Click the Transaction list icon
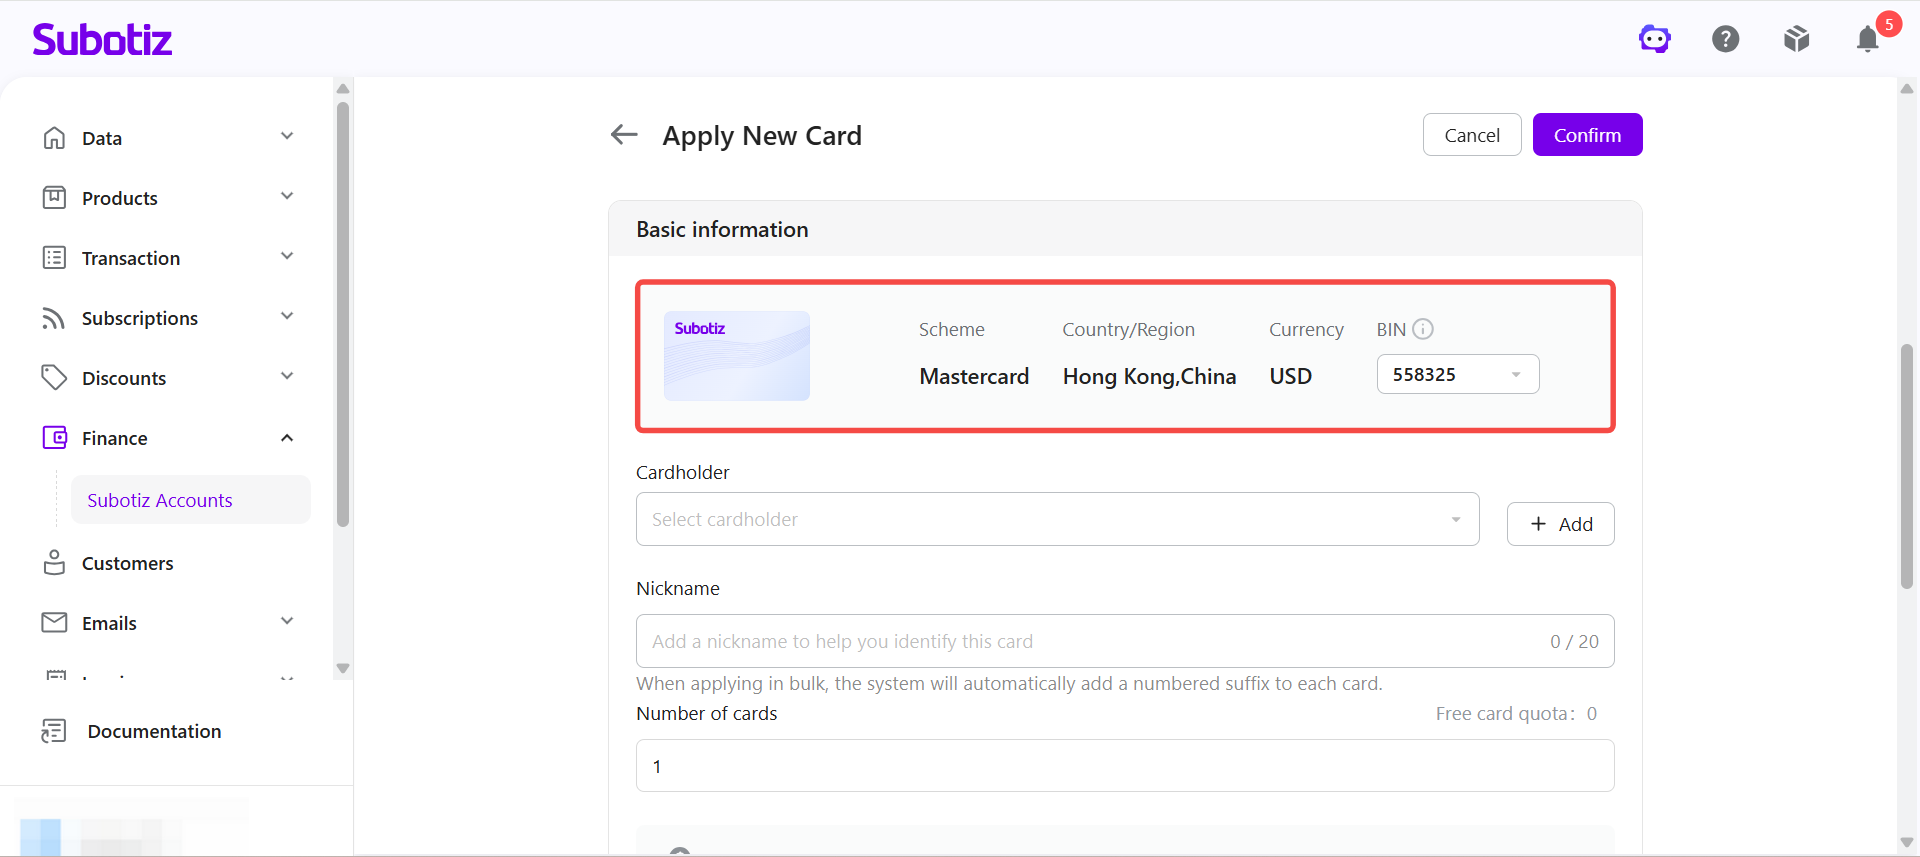The height and width of the screenshot is (857, 1920). (54, 258)
